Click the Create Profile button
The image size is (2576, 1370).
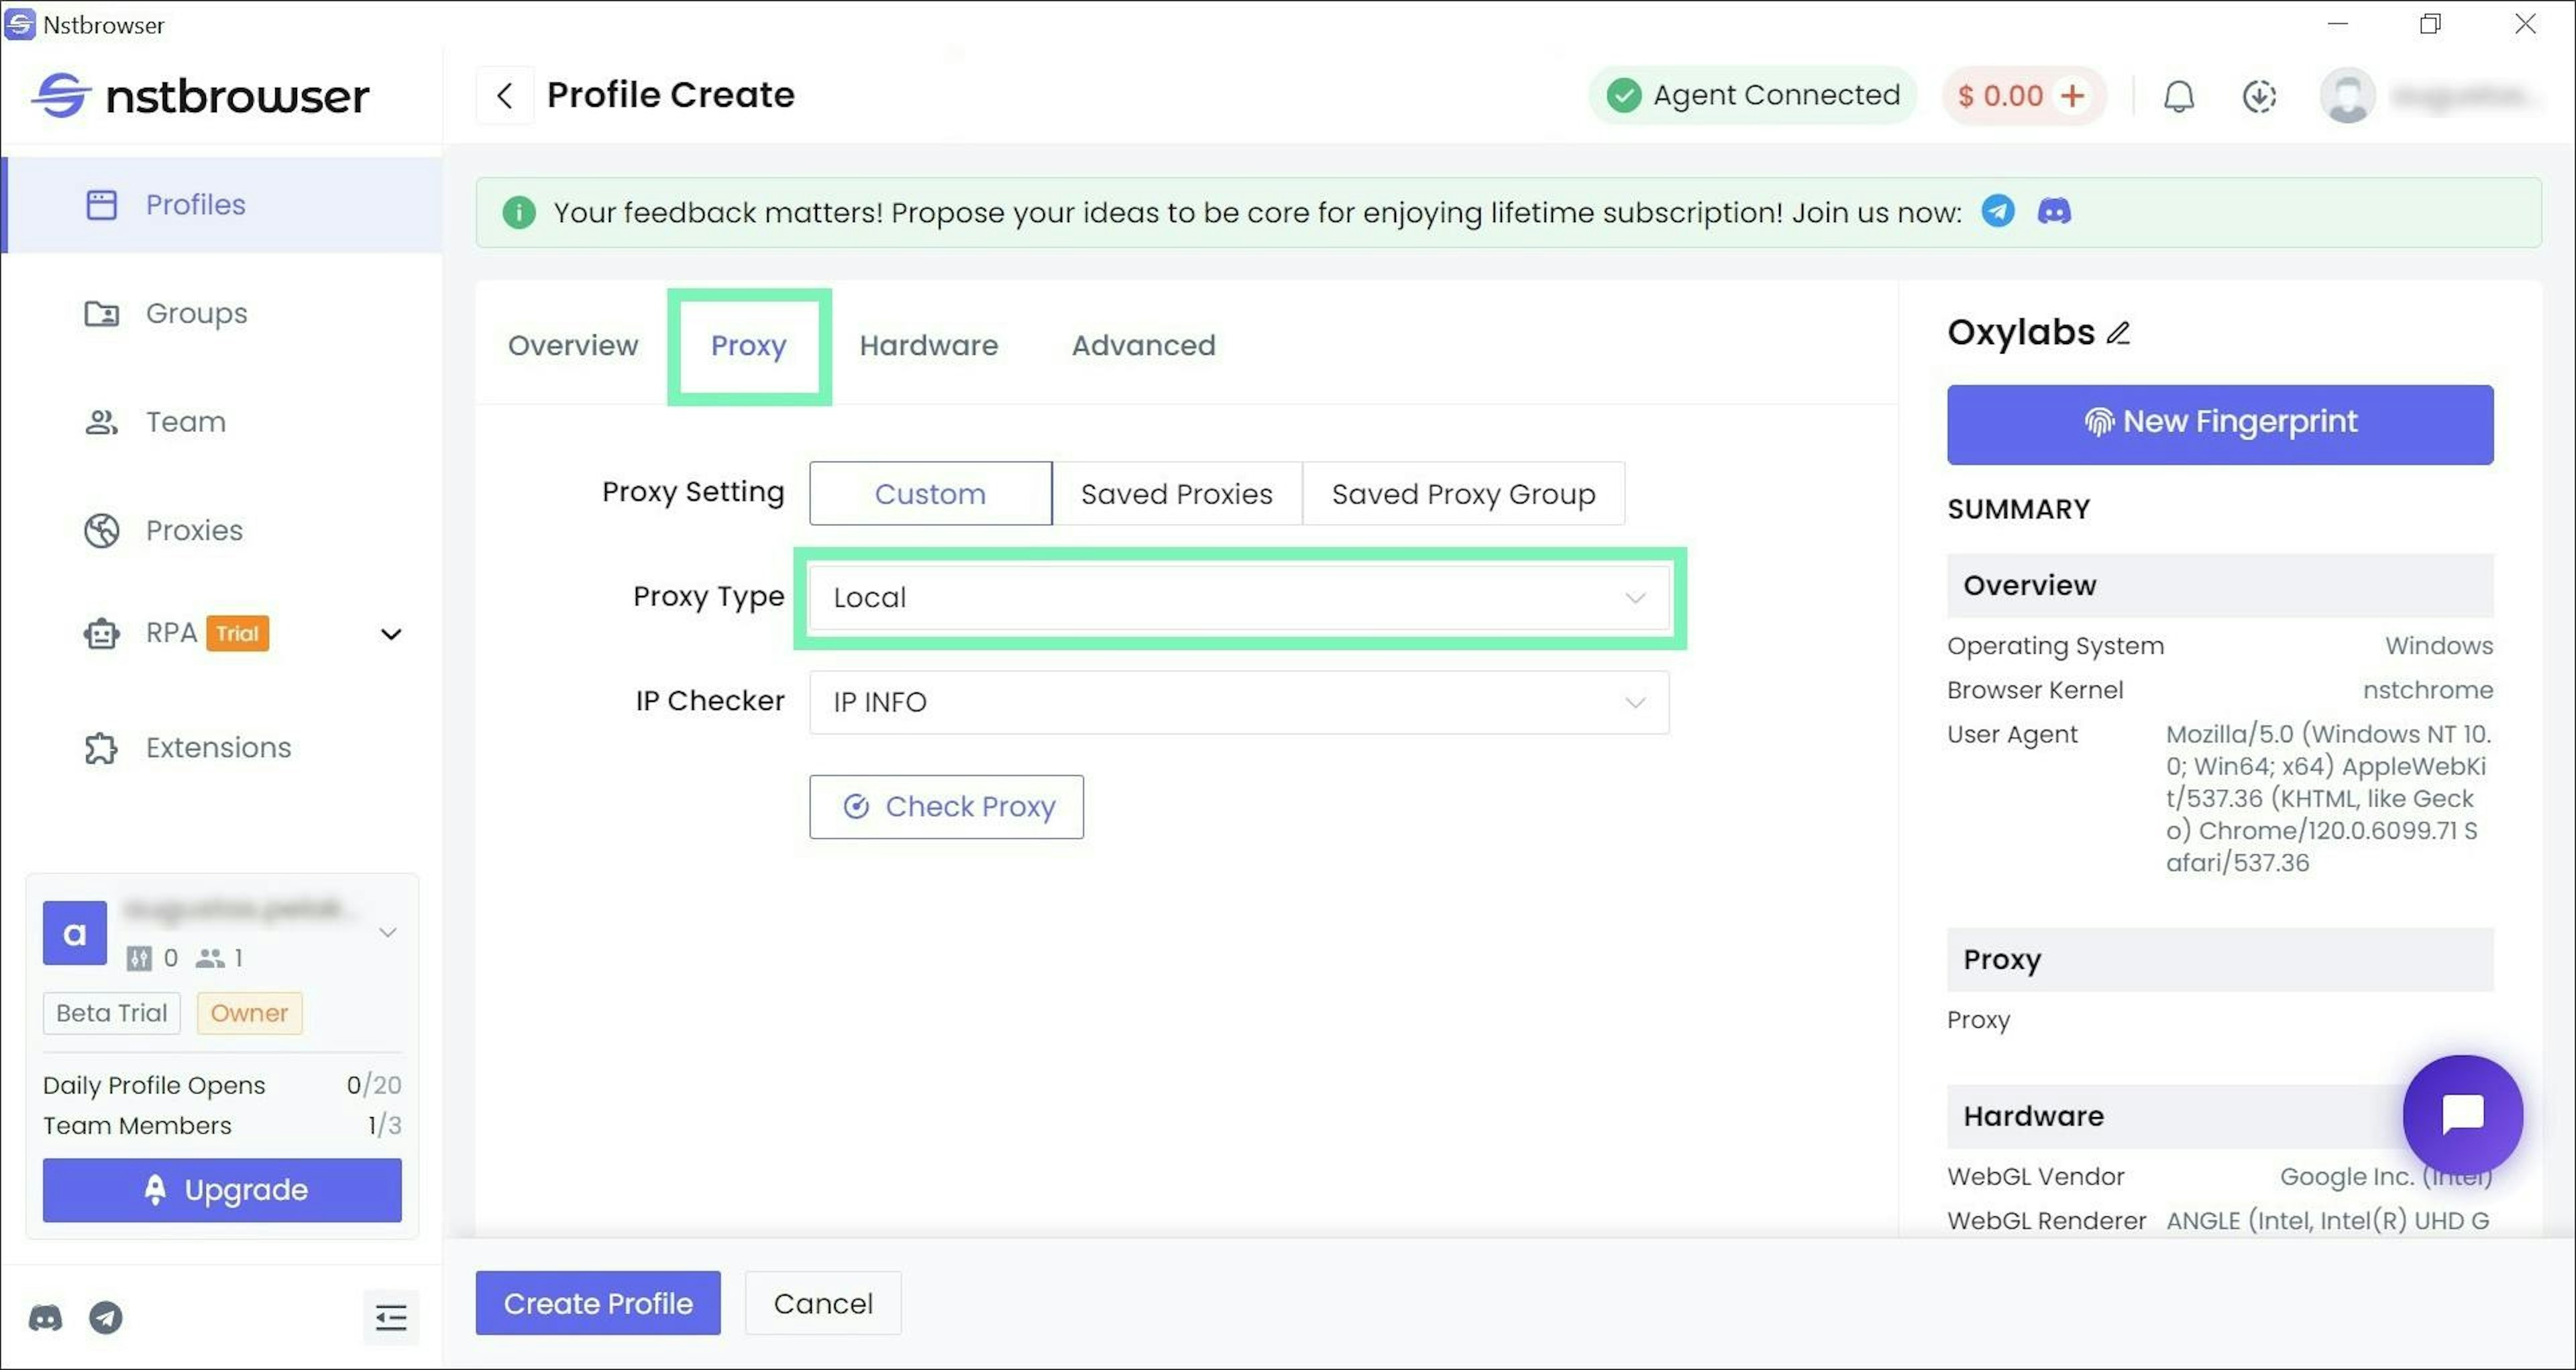598,1303
